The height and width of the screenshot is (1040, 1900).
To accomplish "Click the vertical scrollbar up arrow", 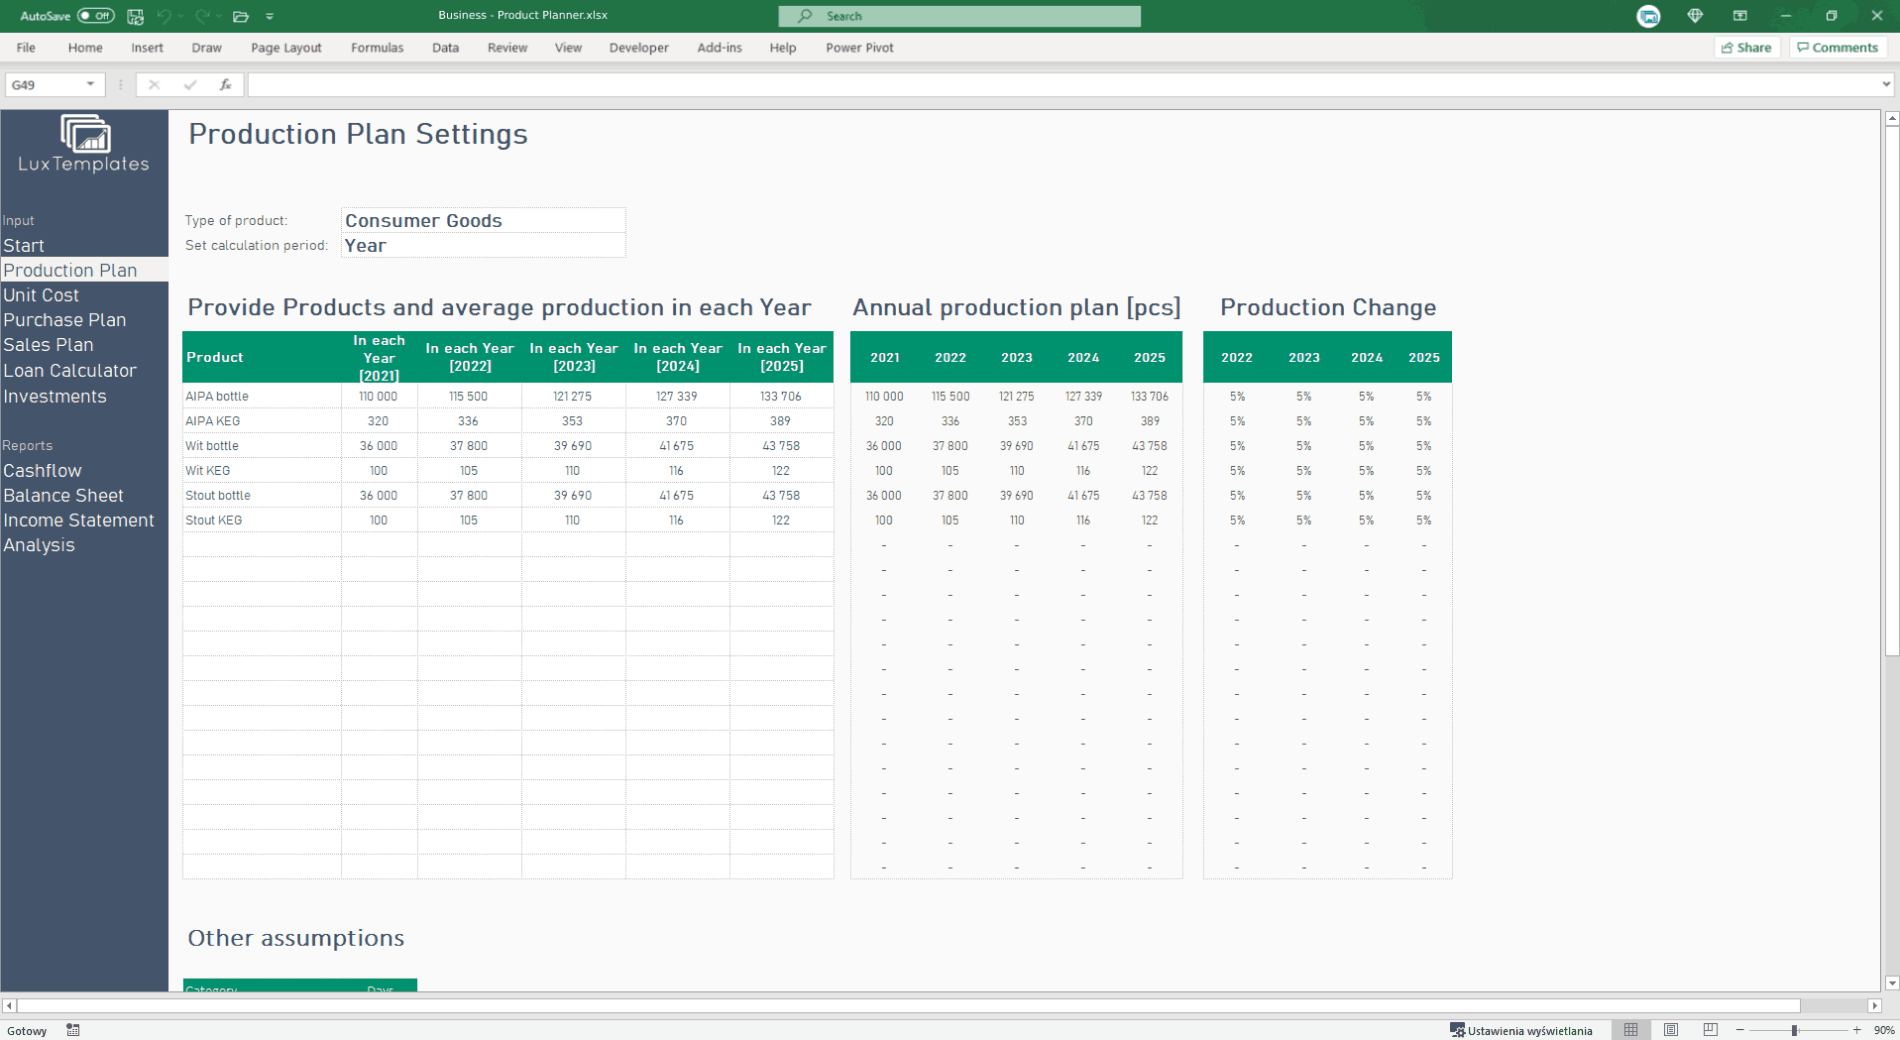I will [1891, 119].
